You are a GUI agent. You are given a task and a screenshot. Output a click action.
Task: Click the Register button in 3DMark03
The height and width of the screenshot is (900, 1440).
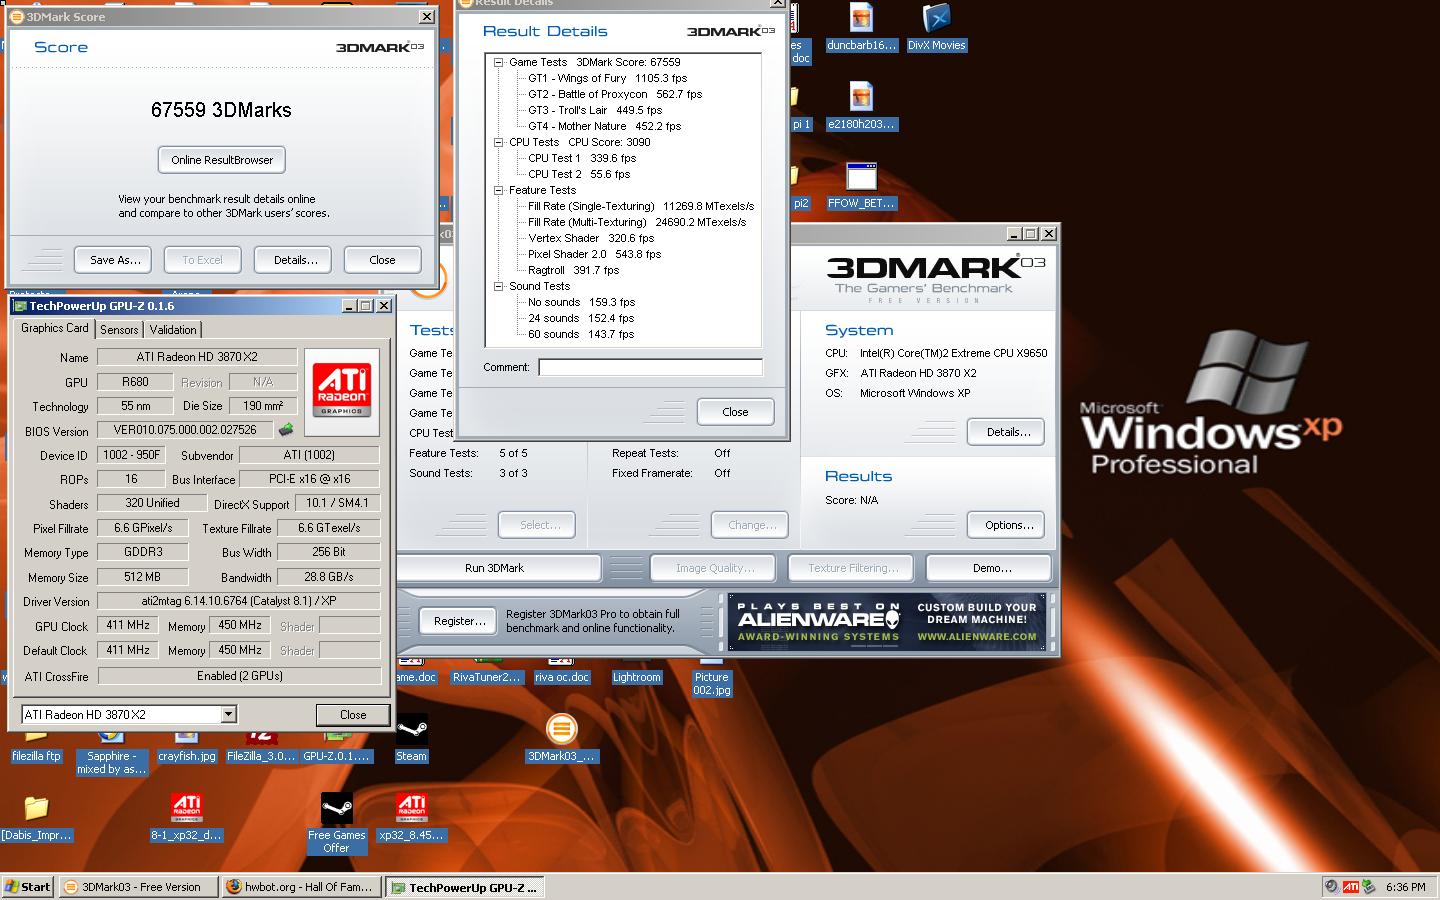point(459,621)
